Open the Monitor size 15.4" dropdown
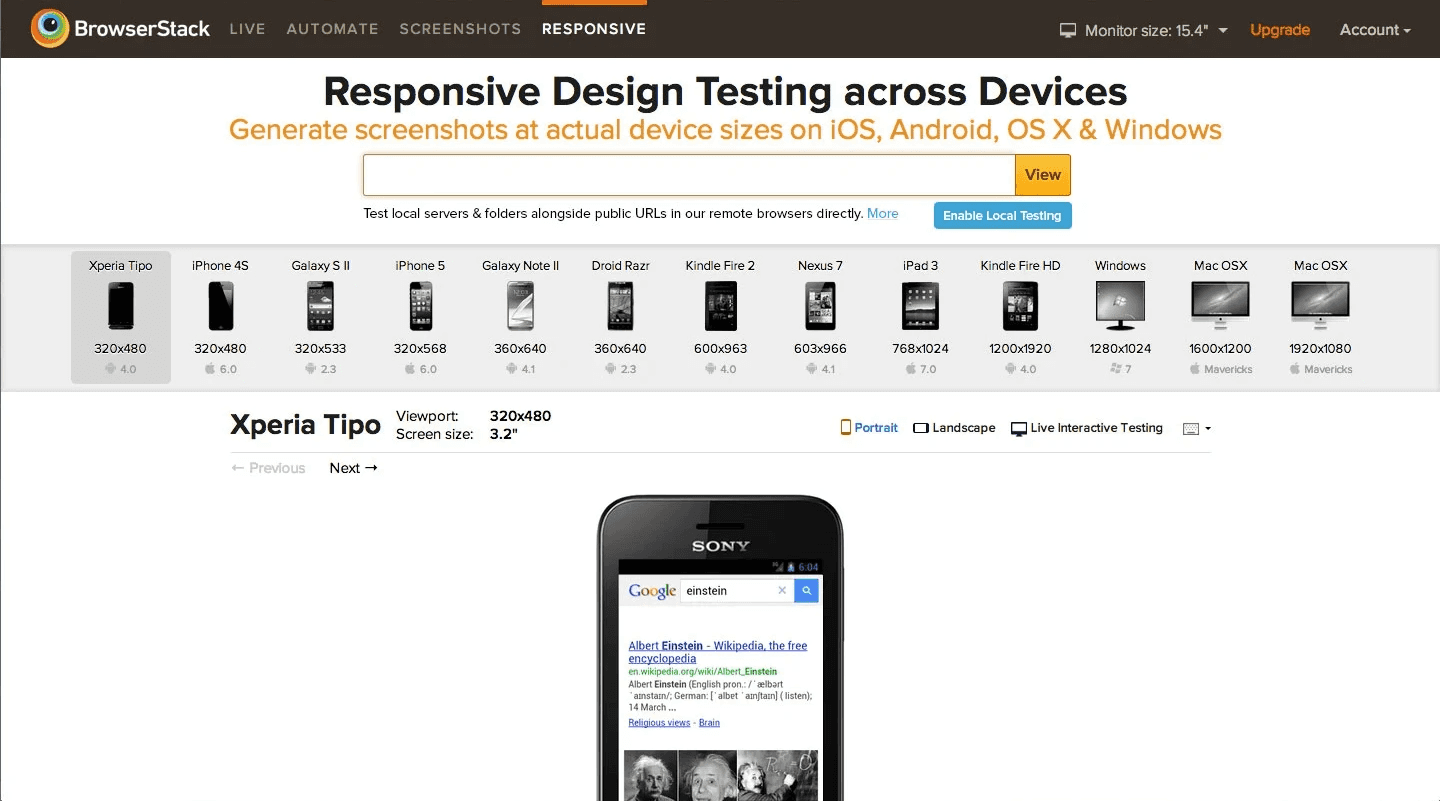Image resolution: width=1440 pixels, height=801 pixels. tap(1144, 31)
